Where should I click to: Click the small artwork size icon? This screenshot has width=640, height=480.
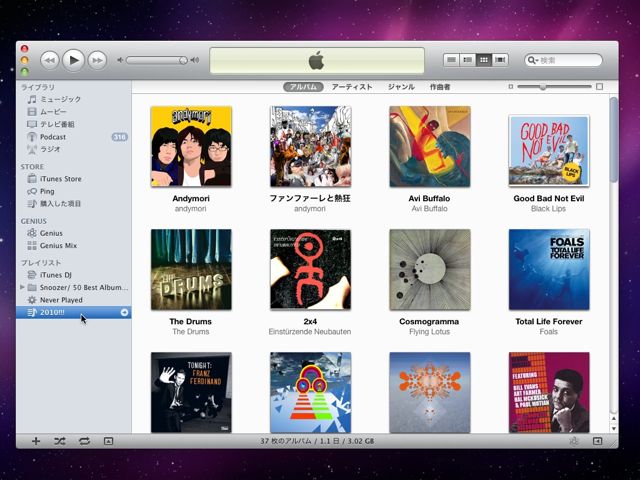(x=511, y=87)
